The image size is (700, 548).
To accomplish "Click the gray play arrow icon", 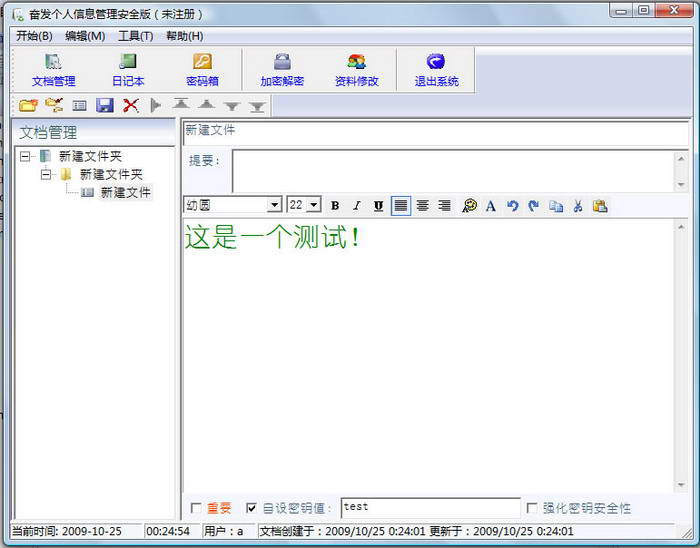I will (x=155, y=106).
